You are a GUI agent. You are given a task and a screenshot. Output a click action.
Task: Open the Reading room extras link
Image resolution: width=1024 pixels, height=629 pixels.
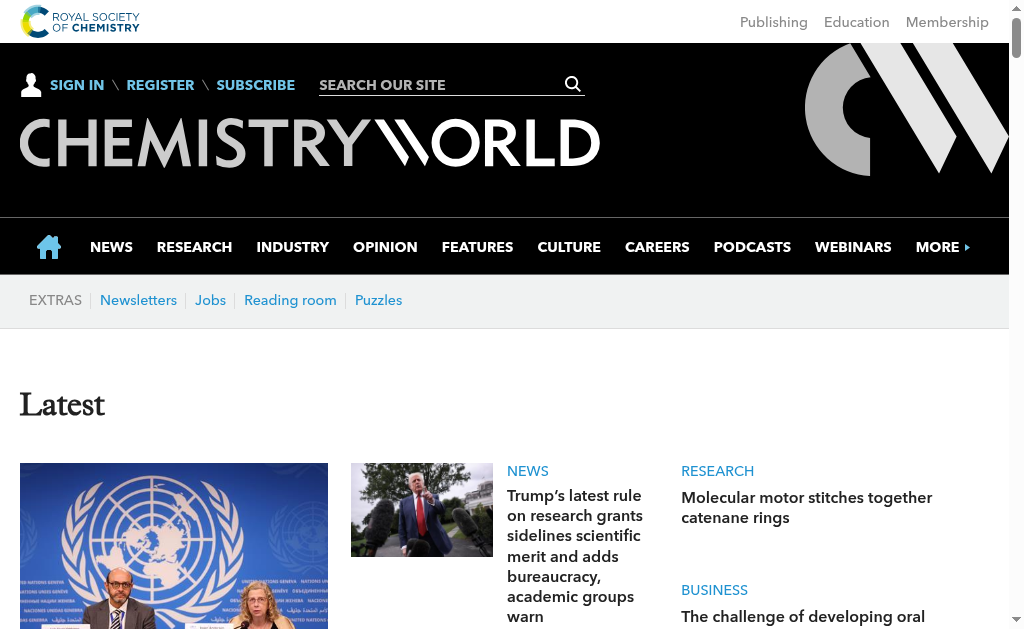(x=290, y=300)
